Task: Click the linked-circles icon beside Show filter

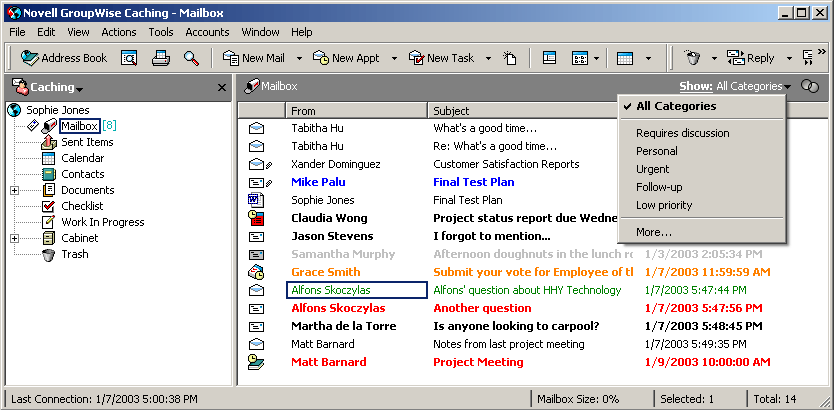Action: pos(810,87)
